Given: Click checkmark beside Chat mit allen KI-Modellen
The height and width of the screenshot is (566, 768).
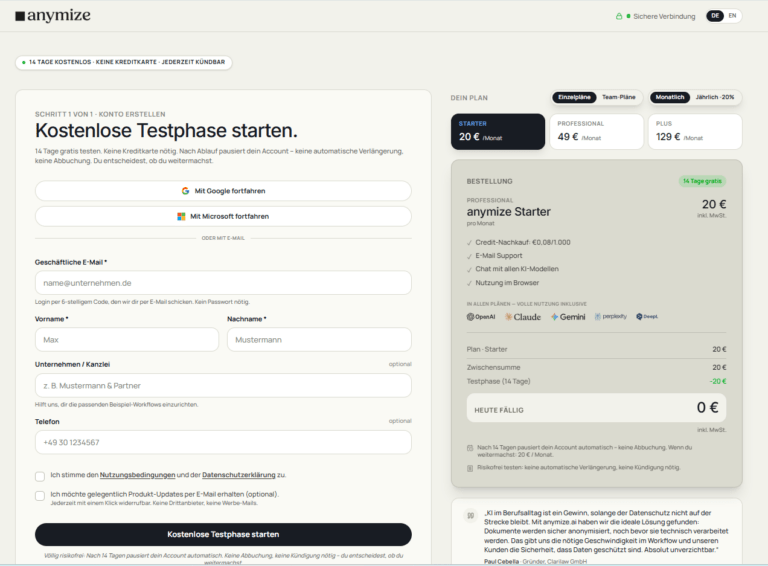Looking at the screenshot, I should click(470, 269).
